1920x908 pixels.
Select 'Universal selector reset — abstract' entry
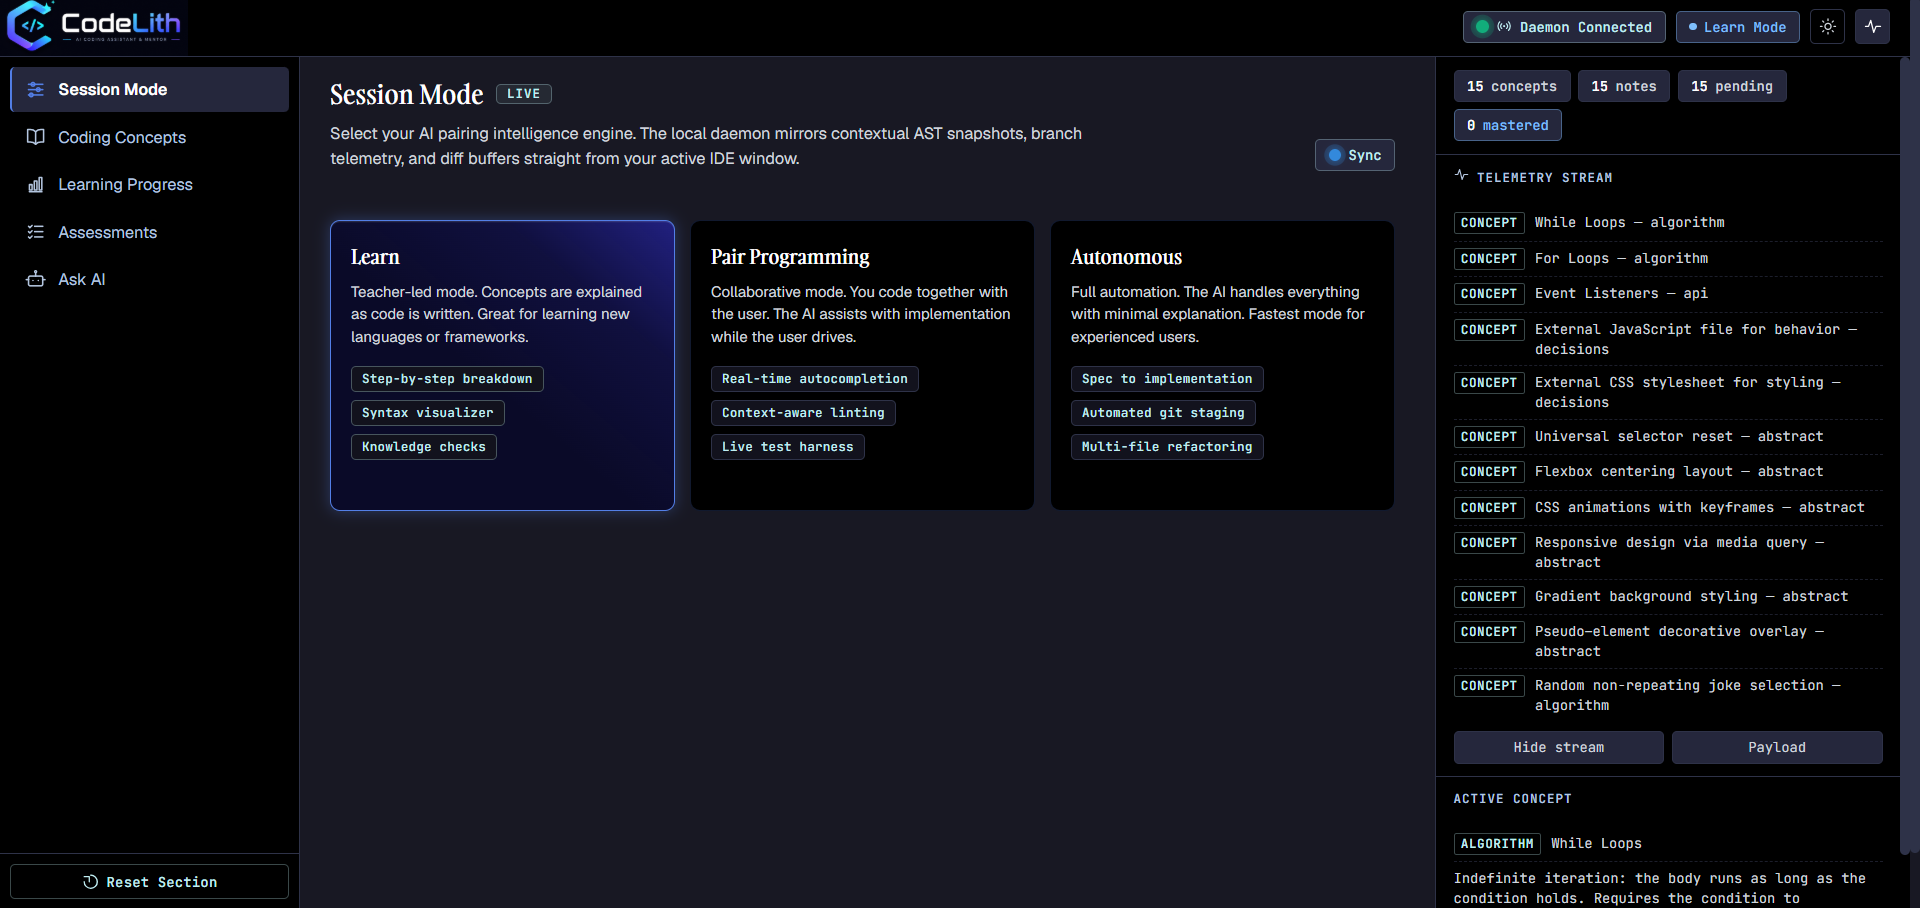point(1668,437)
